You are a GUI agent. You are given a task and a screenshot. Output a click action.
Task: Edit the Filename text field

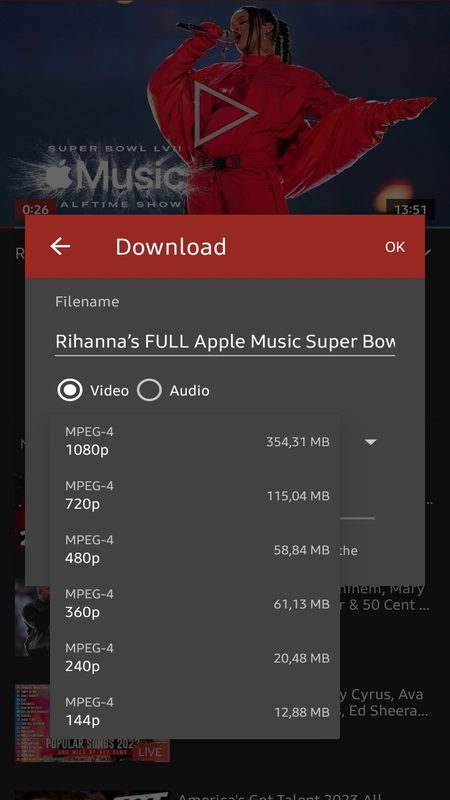pos(225,341)
